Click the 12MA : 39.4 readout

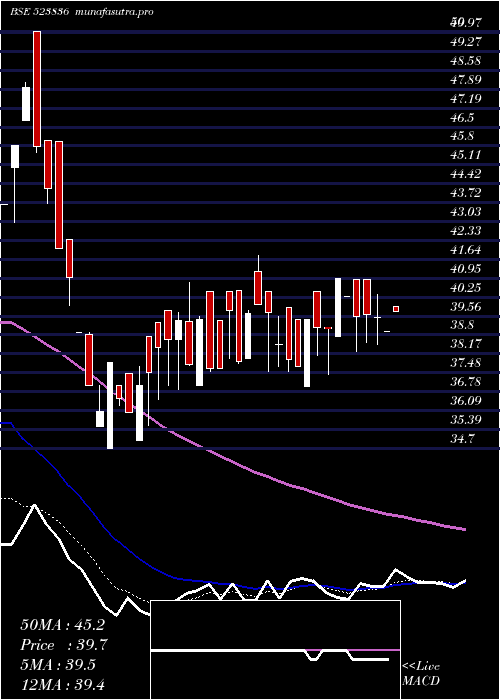click(62, 685)
